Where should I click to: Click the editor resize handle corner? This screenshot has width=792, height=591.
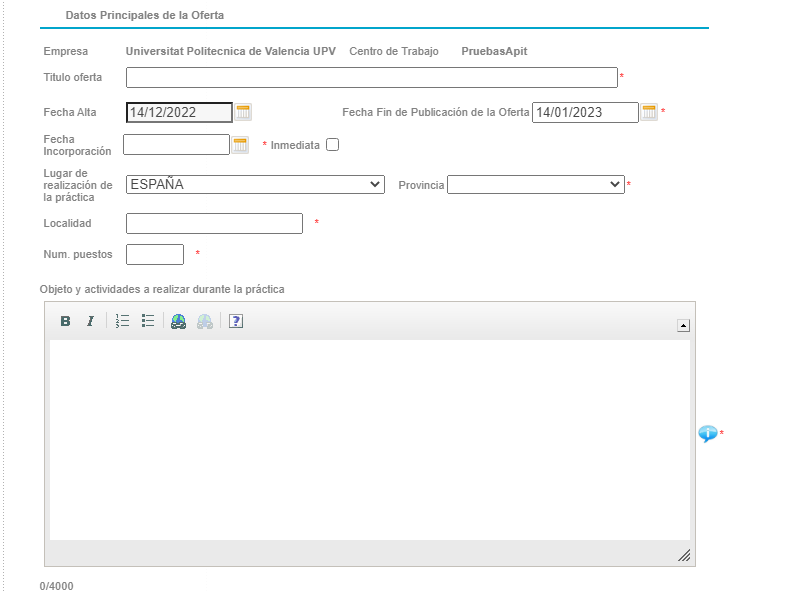[684, 555]
